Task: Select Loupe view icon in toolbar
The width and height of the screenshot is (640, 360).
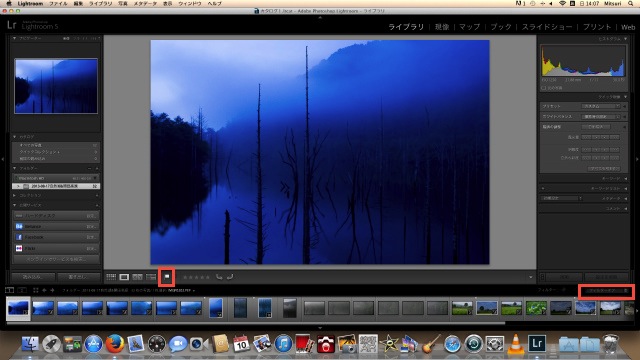Action: click(124, 277)
